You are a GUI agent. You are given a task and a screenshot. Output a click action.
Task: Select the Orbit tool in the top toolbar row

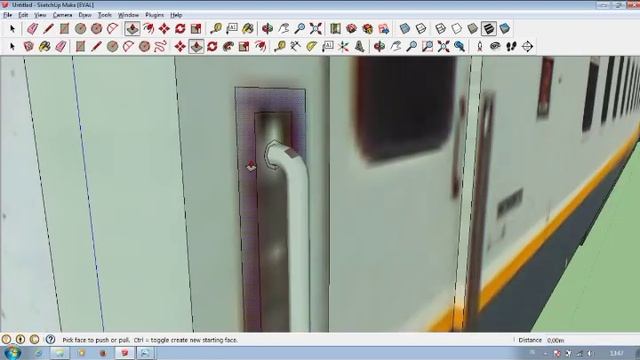(267, 29)
